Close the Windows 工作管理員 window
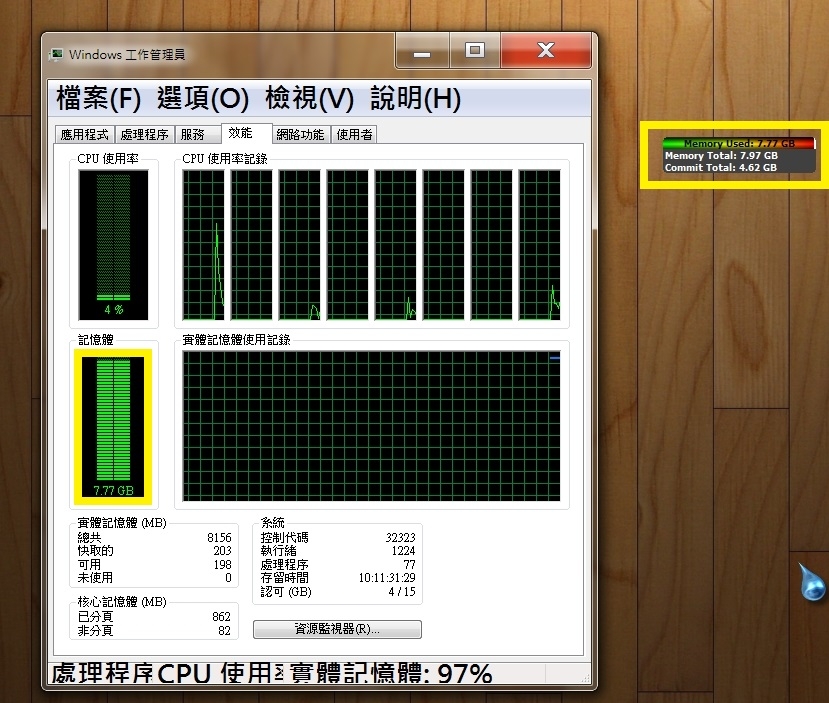This screenshot has width=829, height=703. [546, 51]
